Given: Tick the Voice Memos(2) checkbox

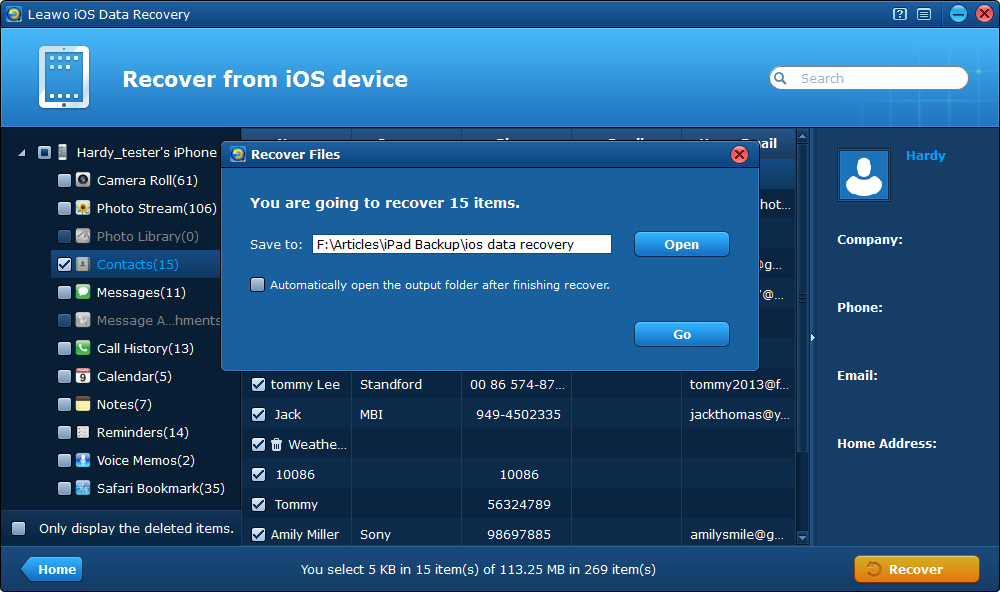Looking at the screenshot, I should [64, 461].
